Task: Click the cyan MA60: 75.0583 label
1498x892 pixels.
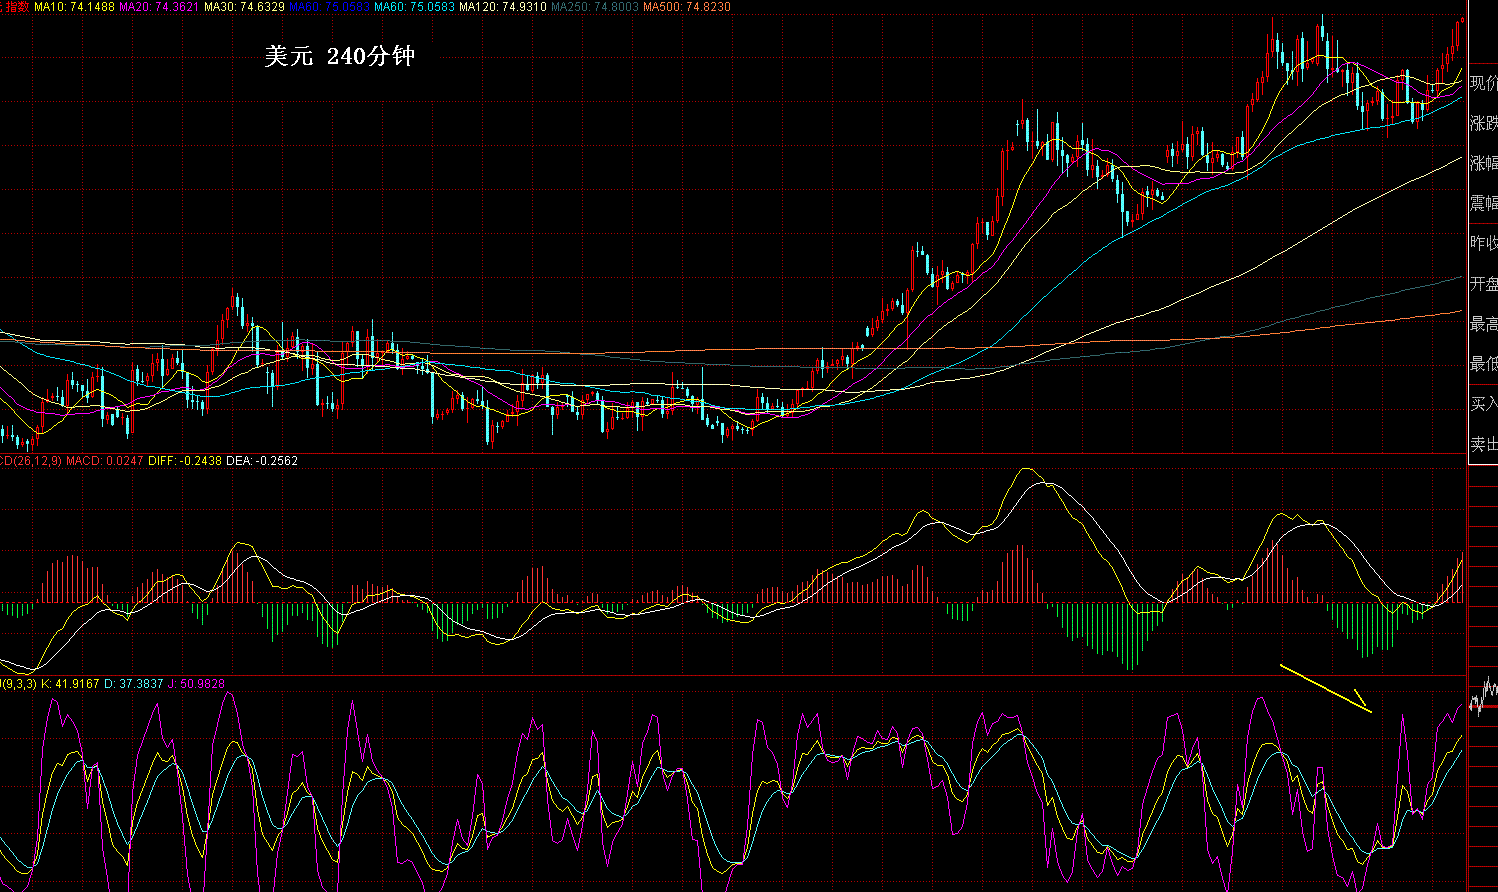Action: [x=414, y=7]
